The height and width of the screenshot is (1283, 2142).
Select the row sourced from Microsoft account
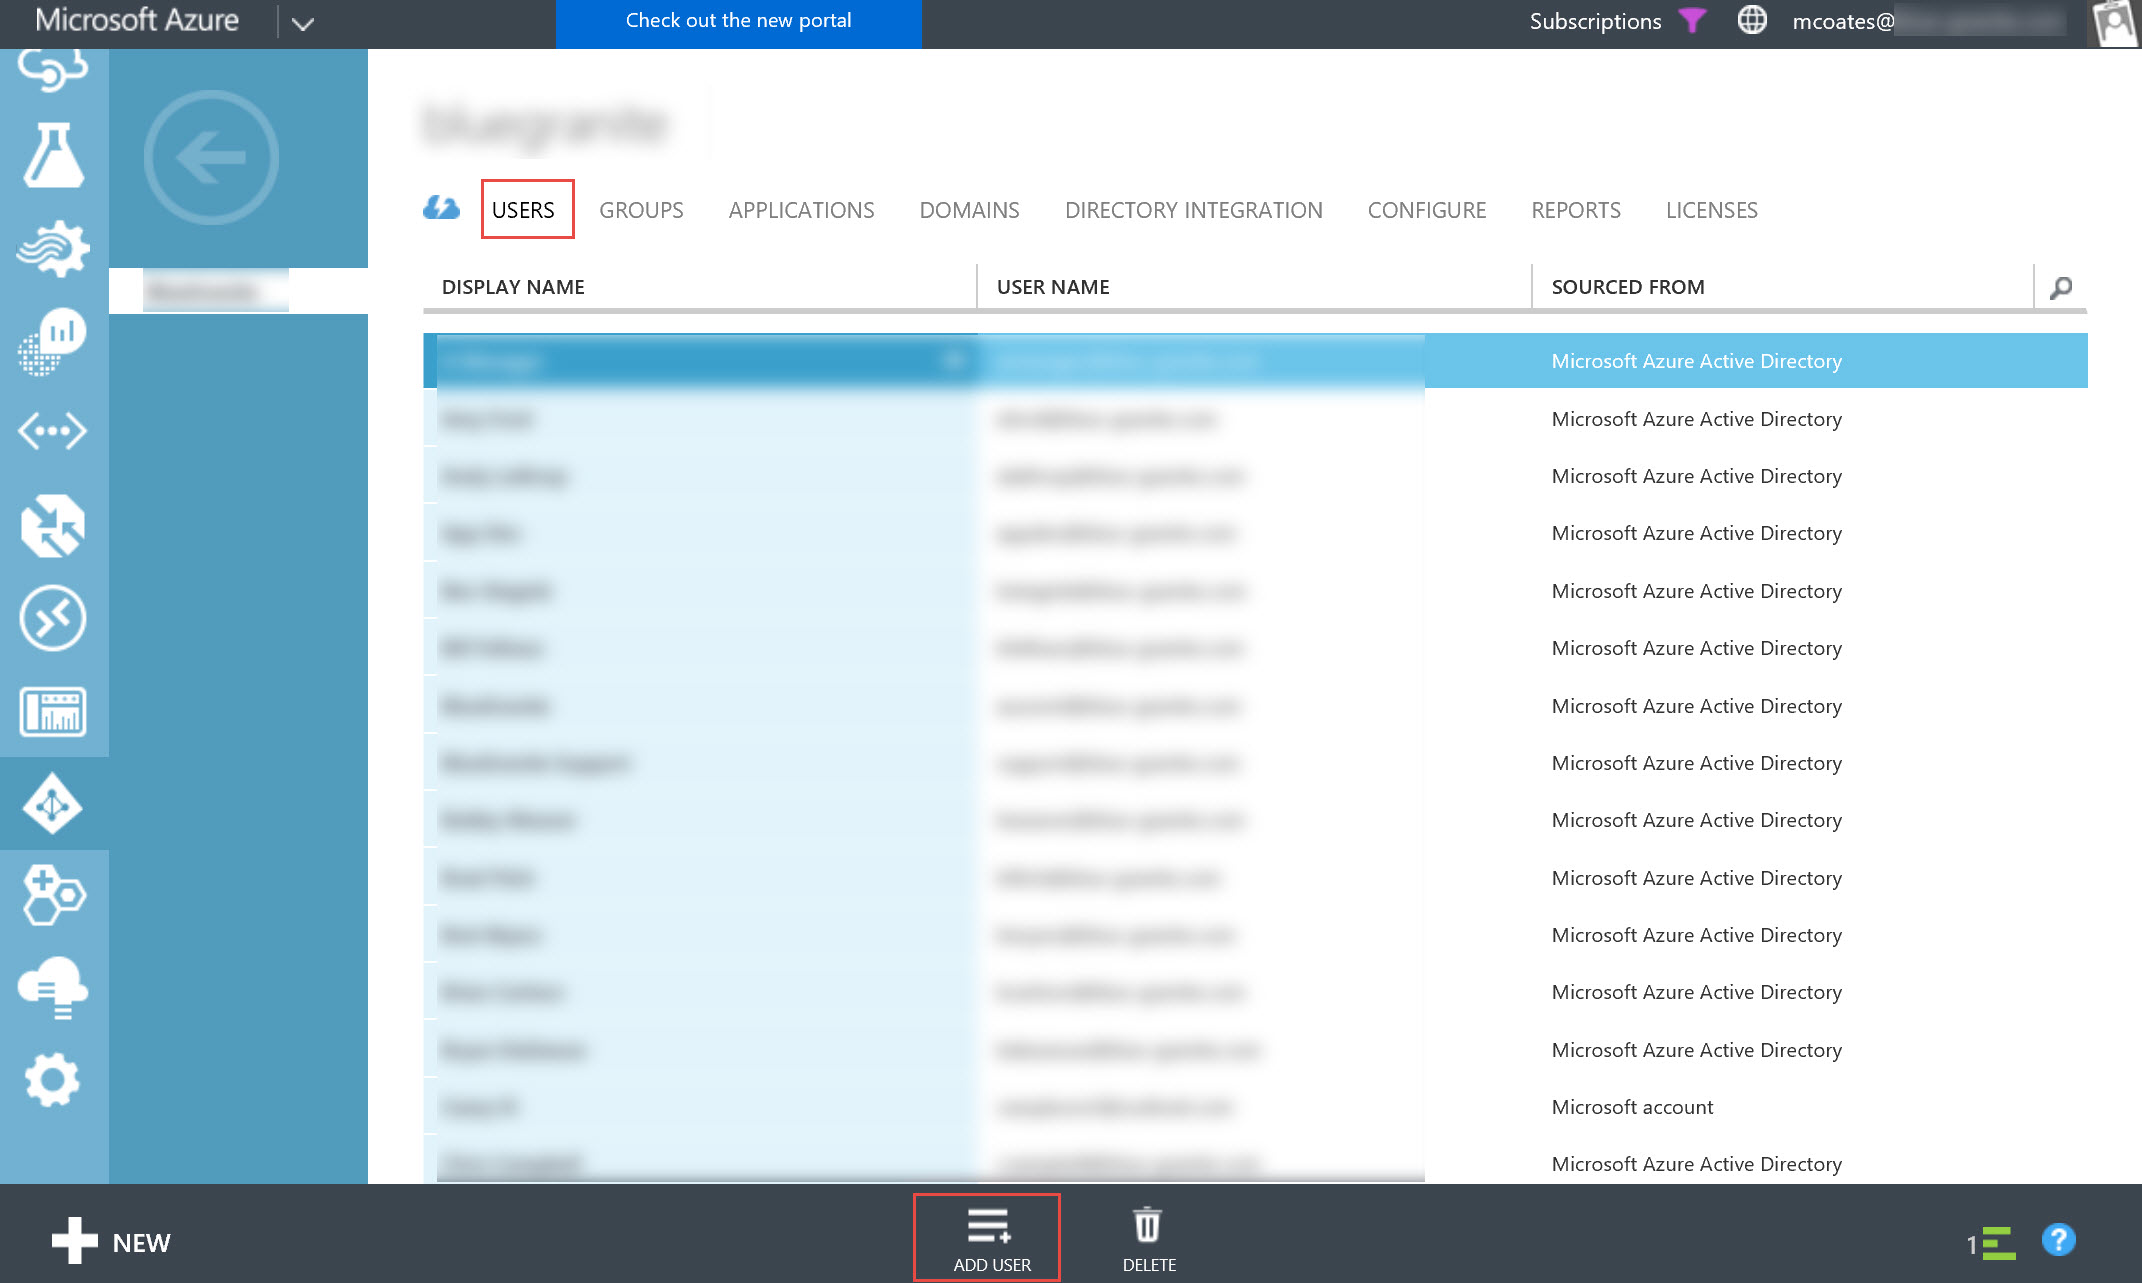pos(1255,1107)
